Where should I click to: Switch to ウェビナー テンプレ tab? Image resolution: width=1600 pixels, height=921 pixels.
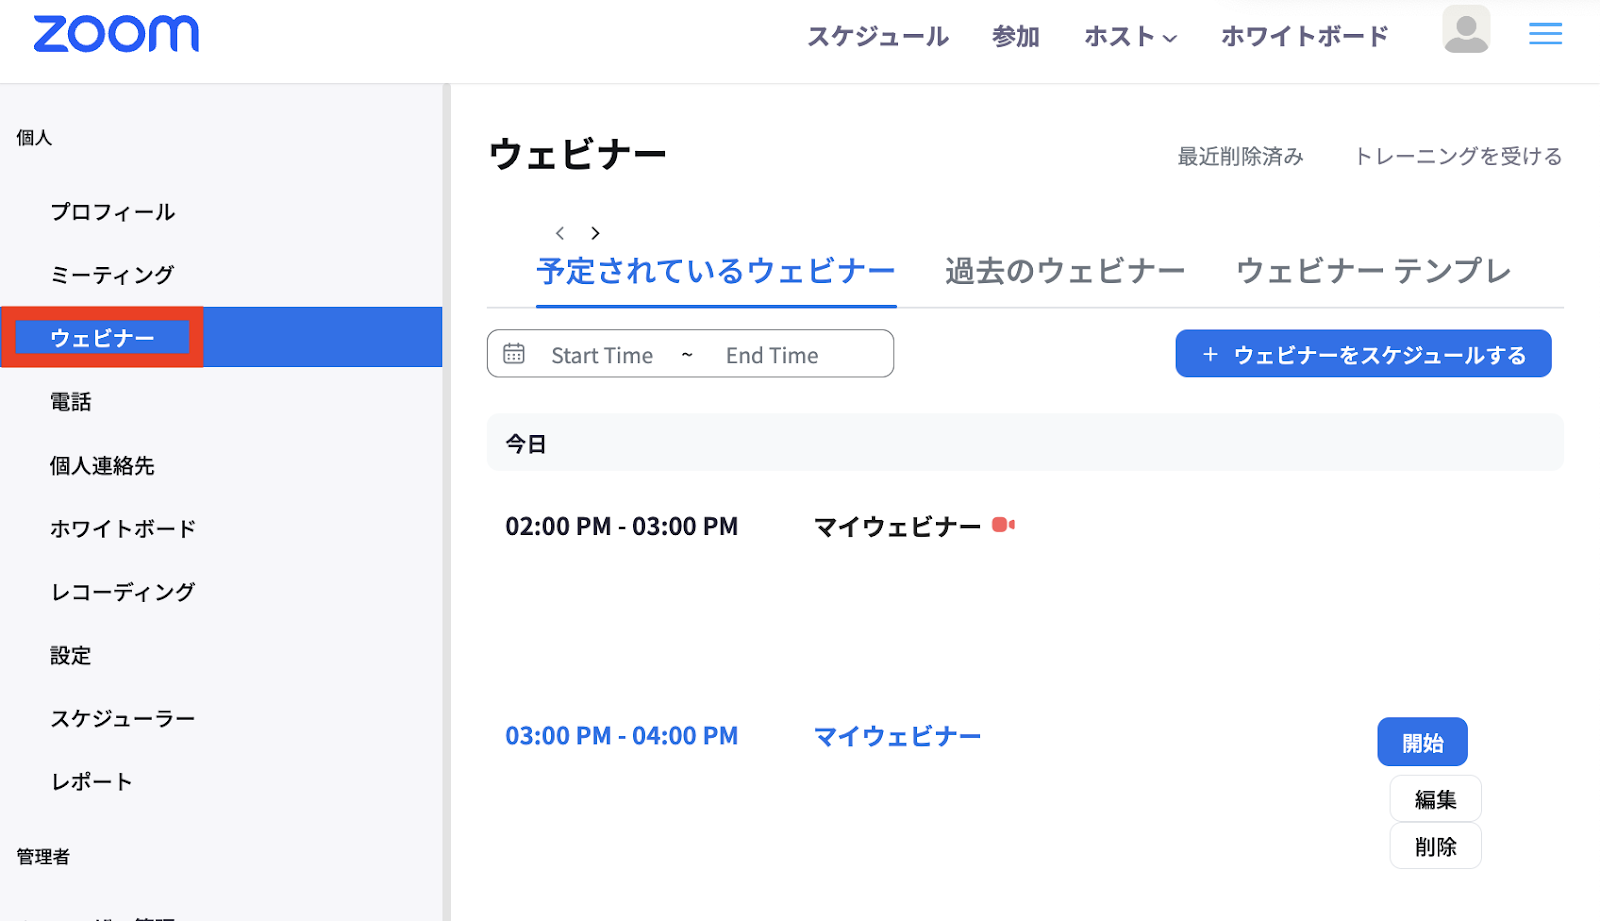click(x=1374, y=271)
